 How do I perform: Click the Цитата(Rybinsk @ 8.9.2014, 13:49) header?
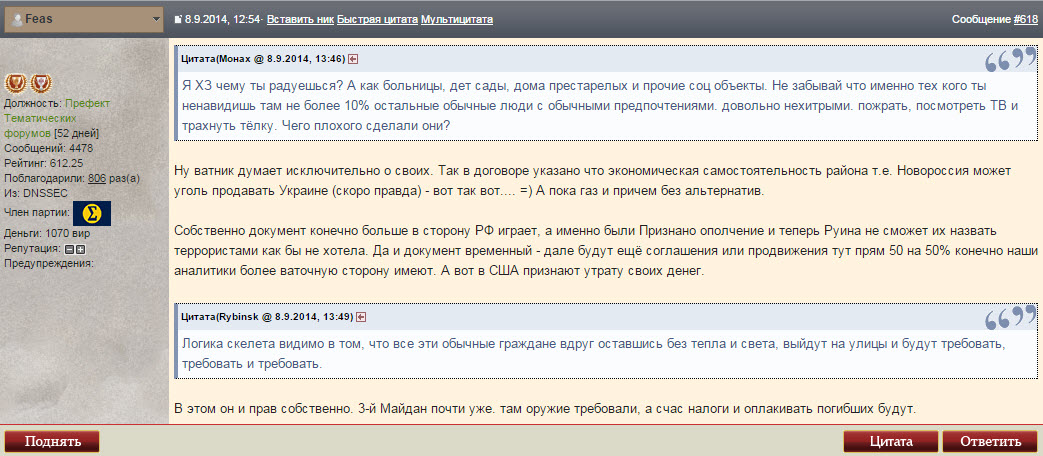pos(267,316)
